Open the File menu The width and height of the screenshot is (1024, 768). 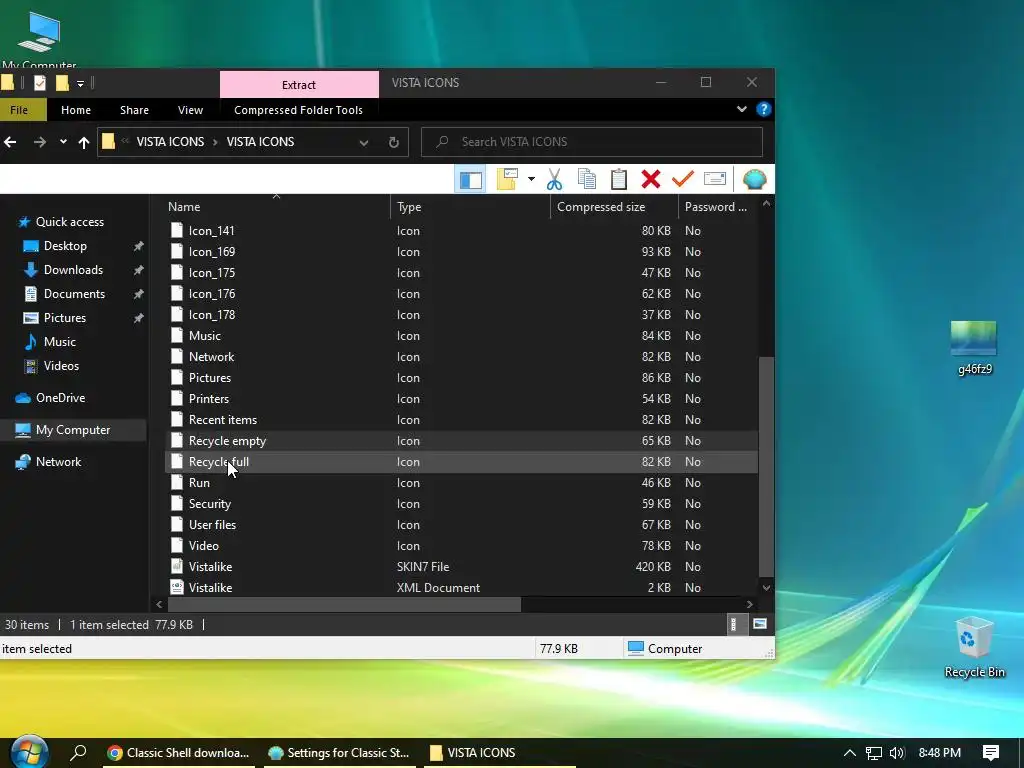tap(19, 110)
